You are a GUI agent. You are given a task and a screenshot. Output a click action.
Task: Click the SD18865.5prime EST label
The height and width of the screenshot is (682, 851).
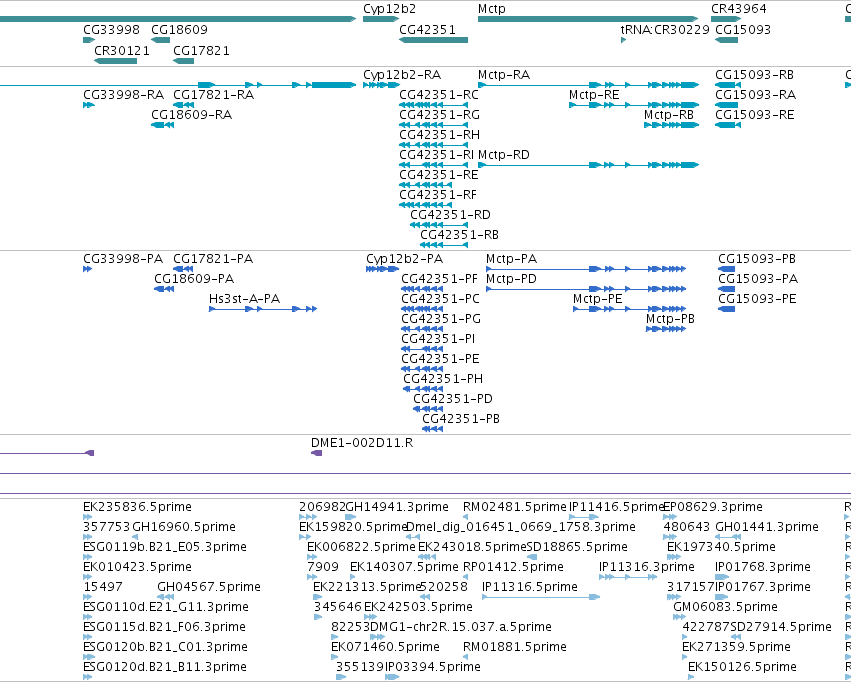click(577, 547)
